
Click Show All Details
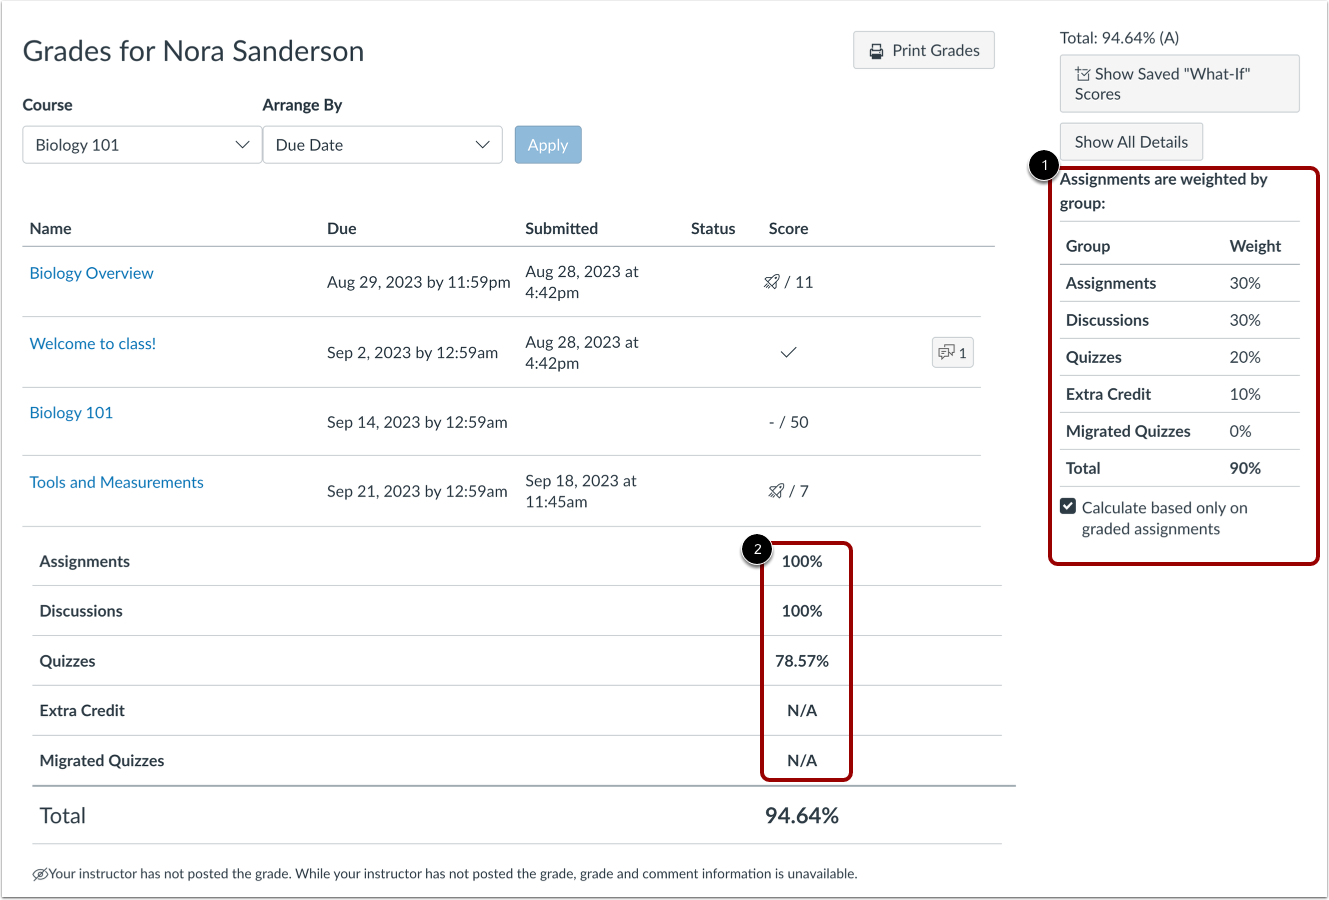[x=1130, y=141]
